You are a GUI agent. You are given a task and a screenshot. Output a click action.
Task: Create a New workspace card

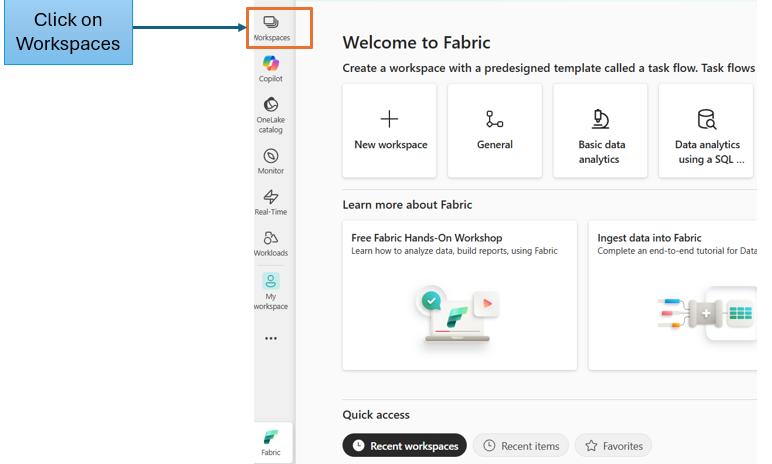(389, 131)
